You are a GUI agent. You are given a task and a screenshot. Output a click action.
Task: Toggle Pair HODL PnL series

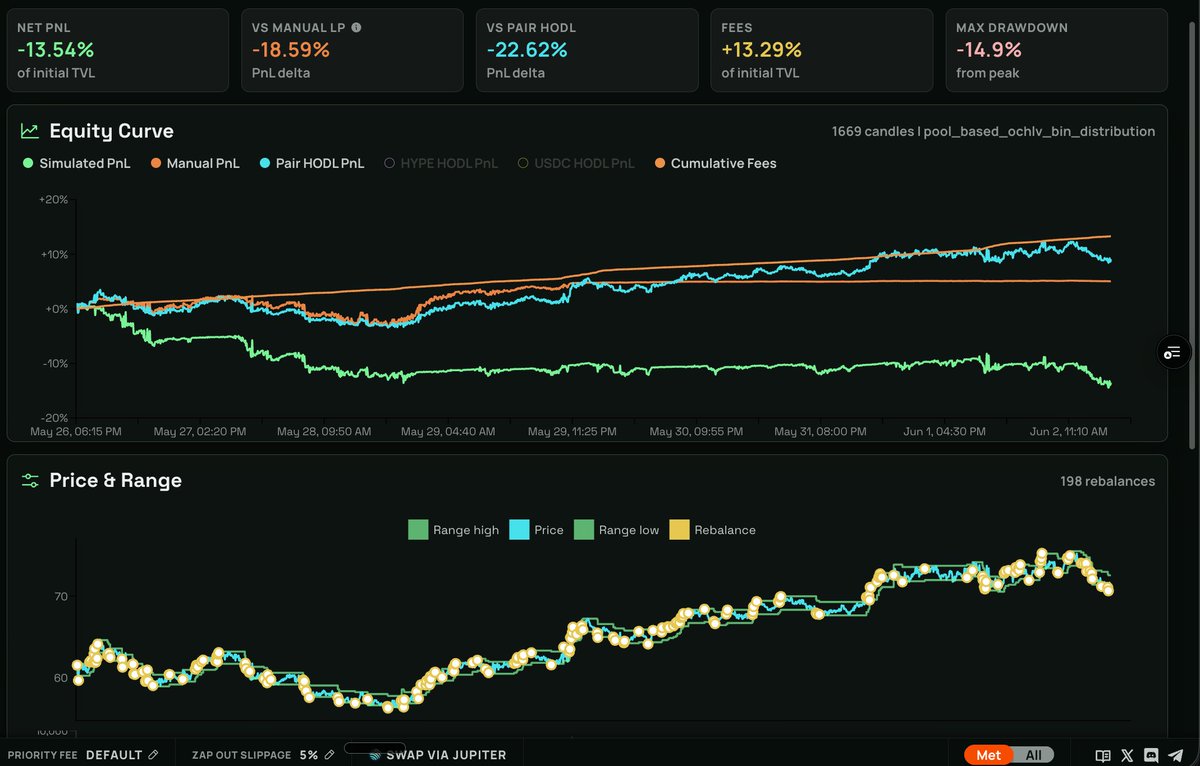pyautogui.click(x=312, y=163)
